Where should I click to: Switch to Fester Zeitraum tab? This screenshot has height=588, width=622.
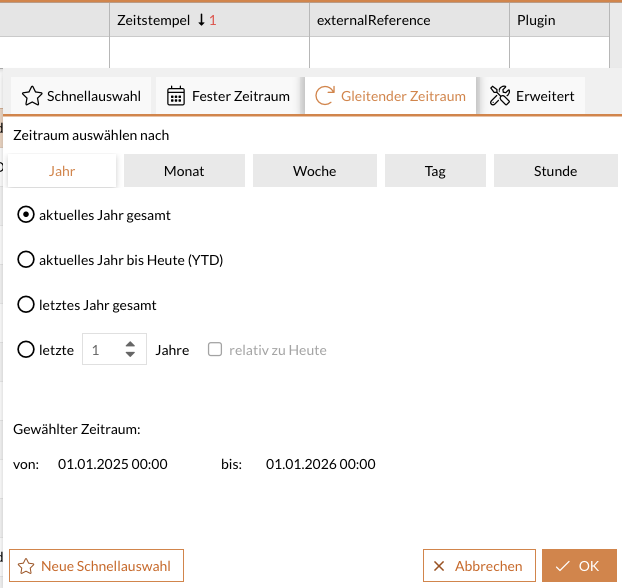228,96
